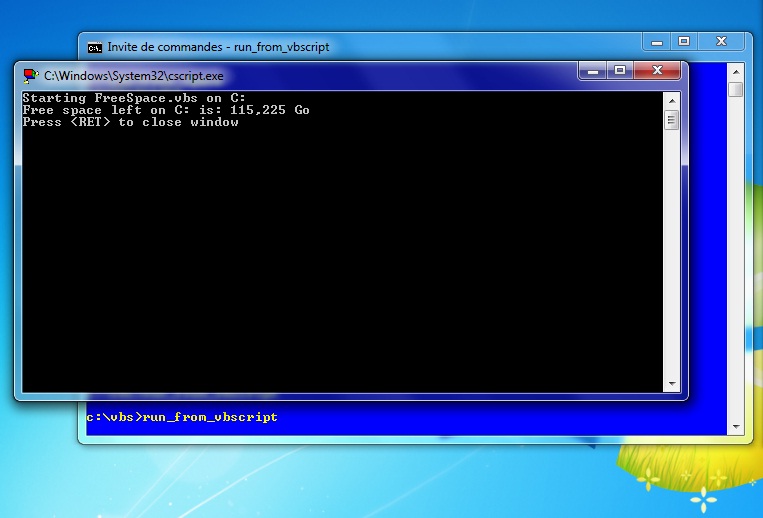Click the cscript.exe title bar text
The image size is (763, 518).
(134, 75)
